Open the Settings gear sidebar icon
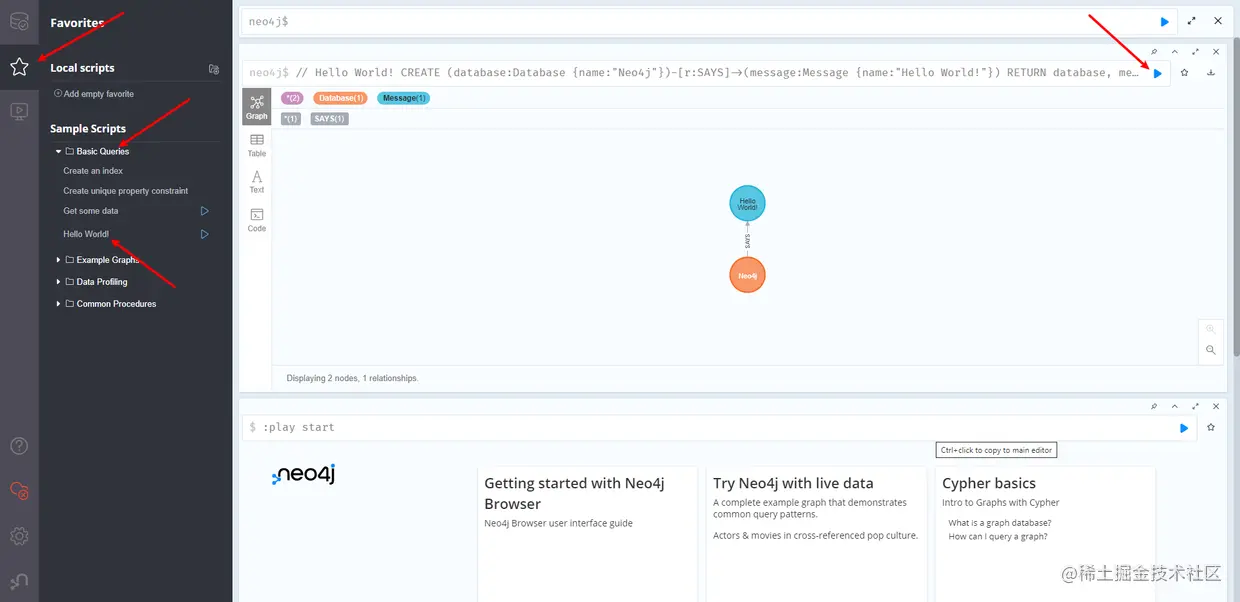The width and height of the screenshot is (1240, 602). 19,536
